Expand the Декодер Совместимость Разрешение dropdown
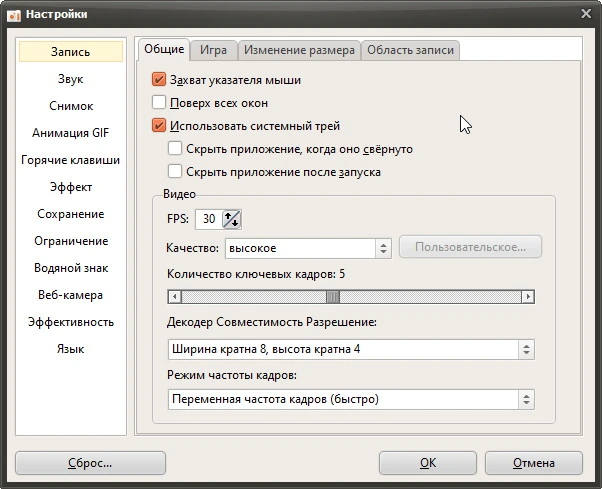Screen dimensions: 602x489 [351, 349]
